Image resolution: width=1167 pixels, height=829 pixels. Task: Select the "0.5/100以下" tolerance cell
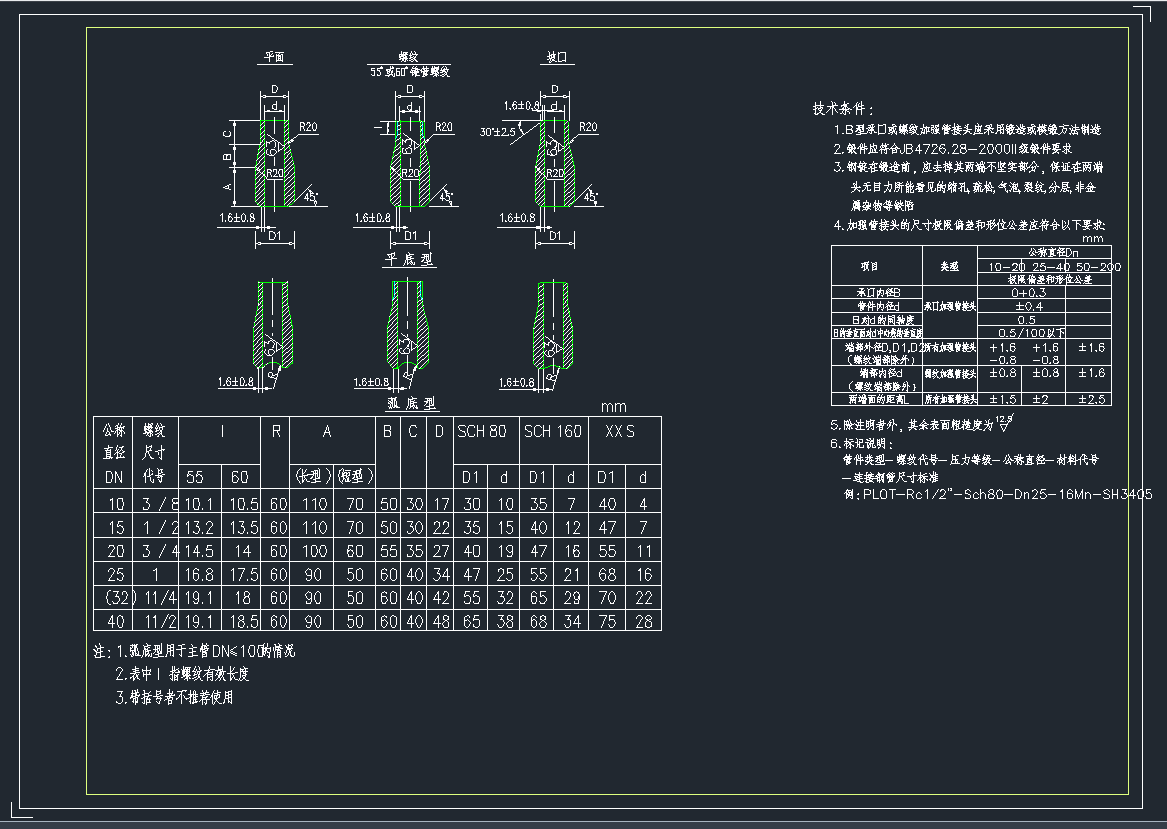tap(1031, 332)
